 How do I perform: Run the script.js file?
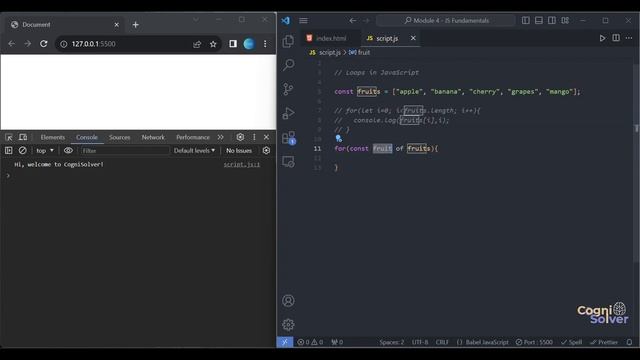coord(602,38)
